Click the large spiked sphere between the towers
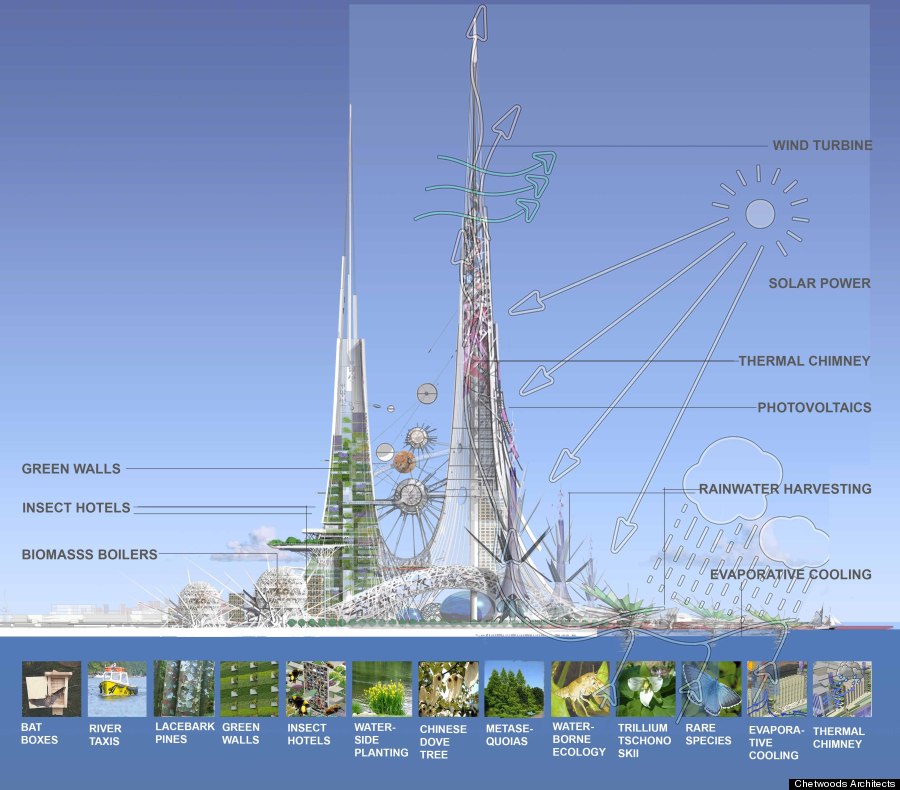900x790 pixels. (411, 495)
